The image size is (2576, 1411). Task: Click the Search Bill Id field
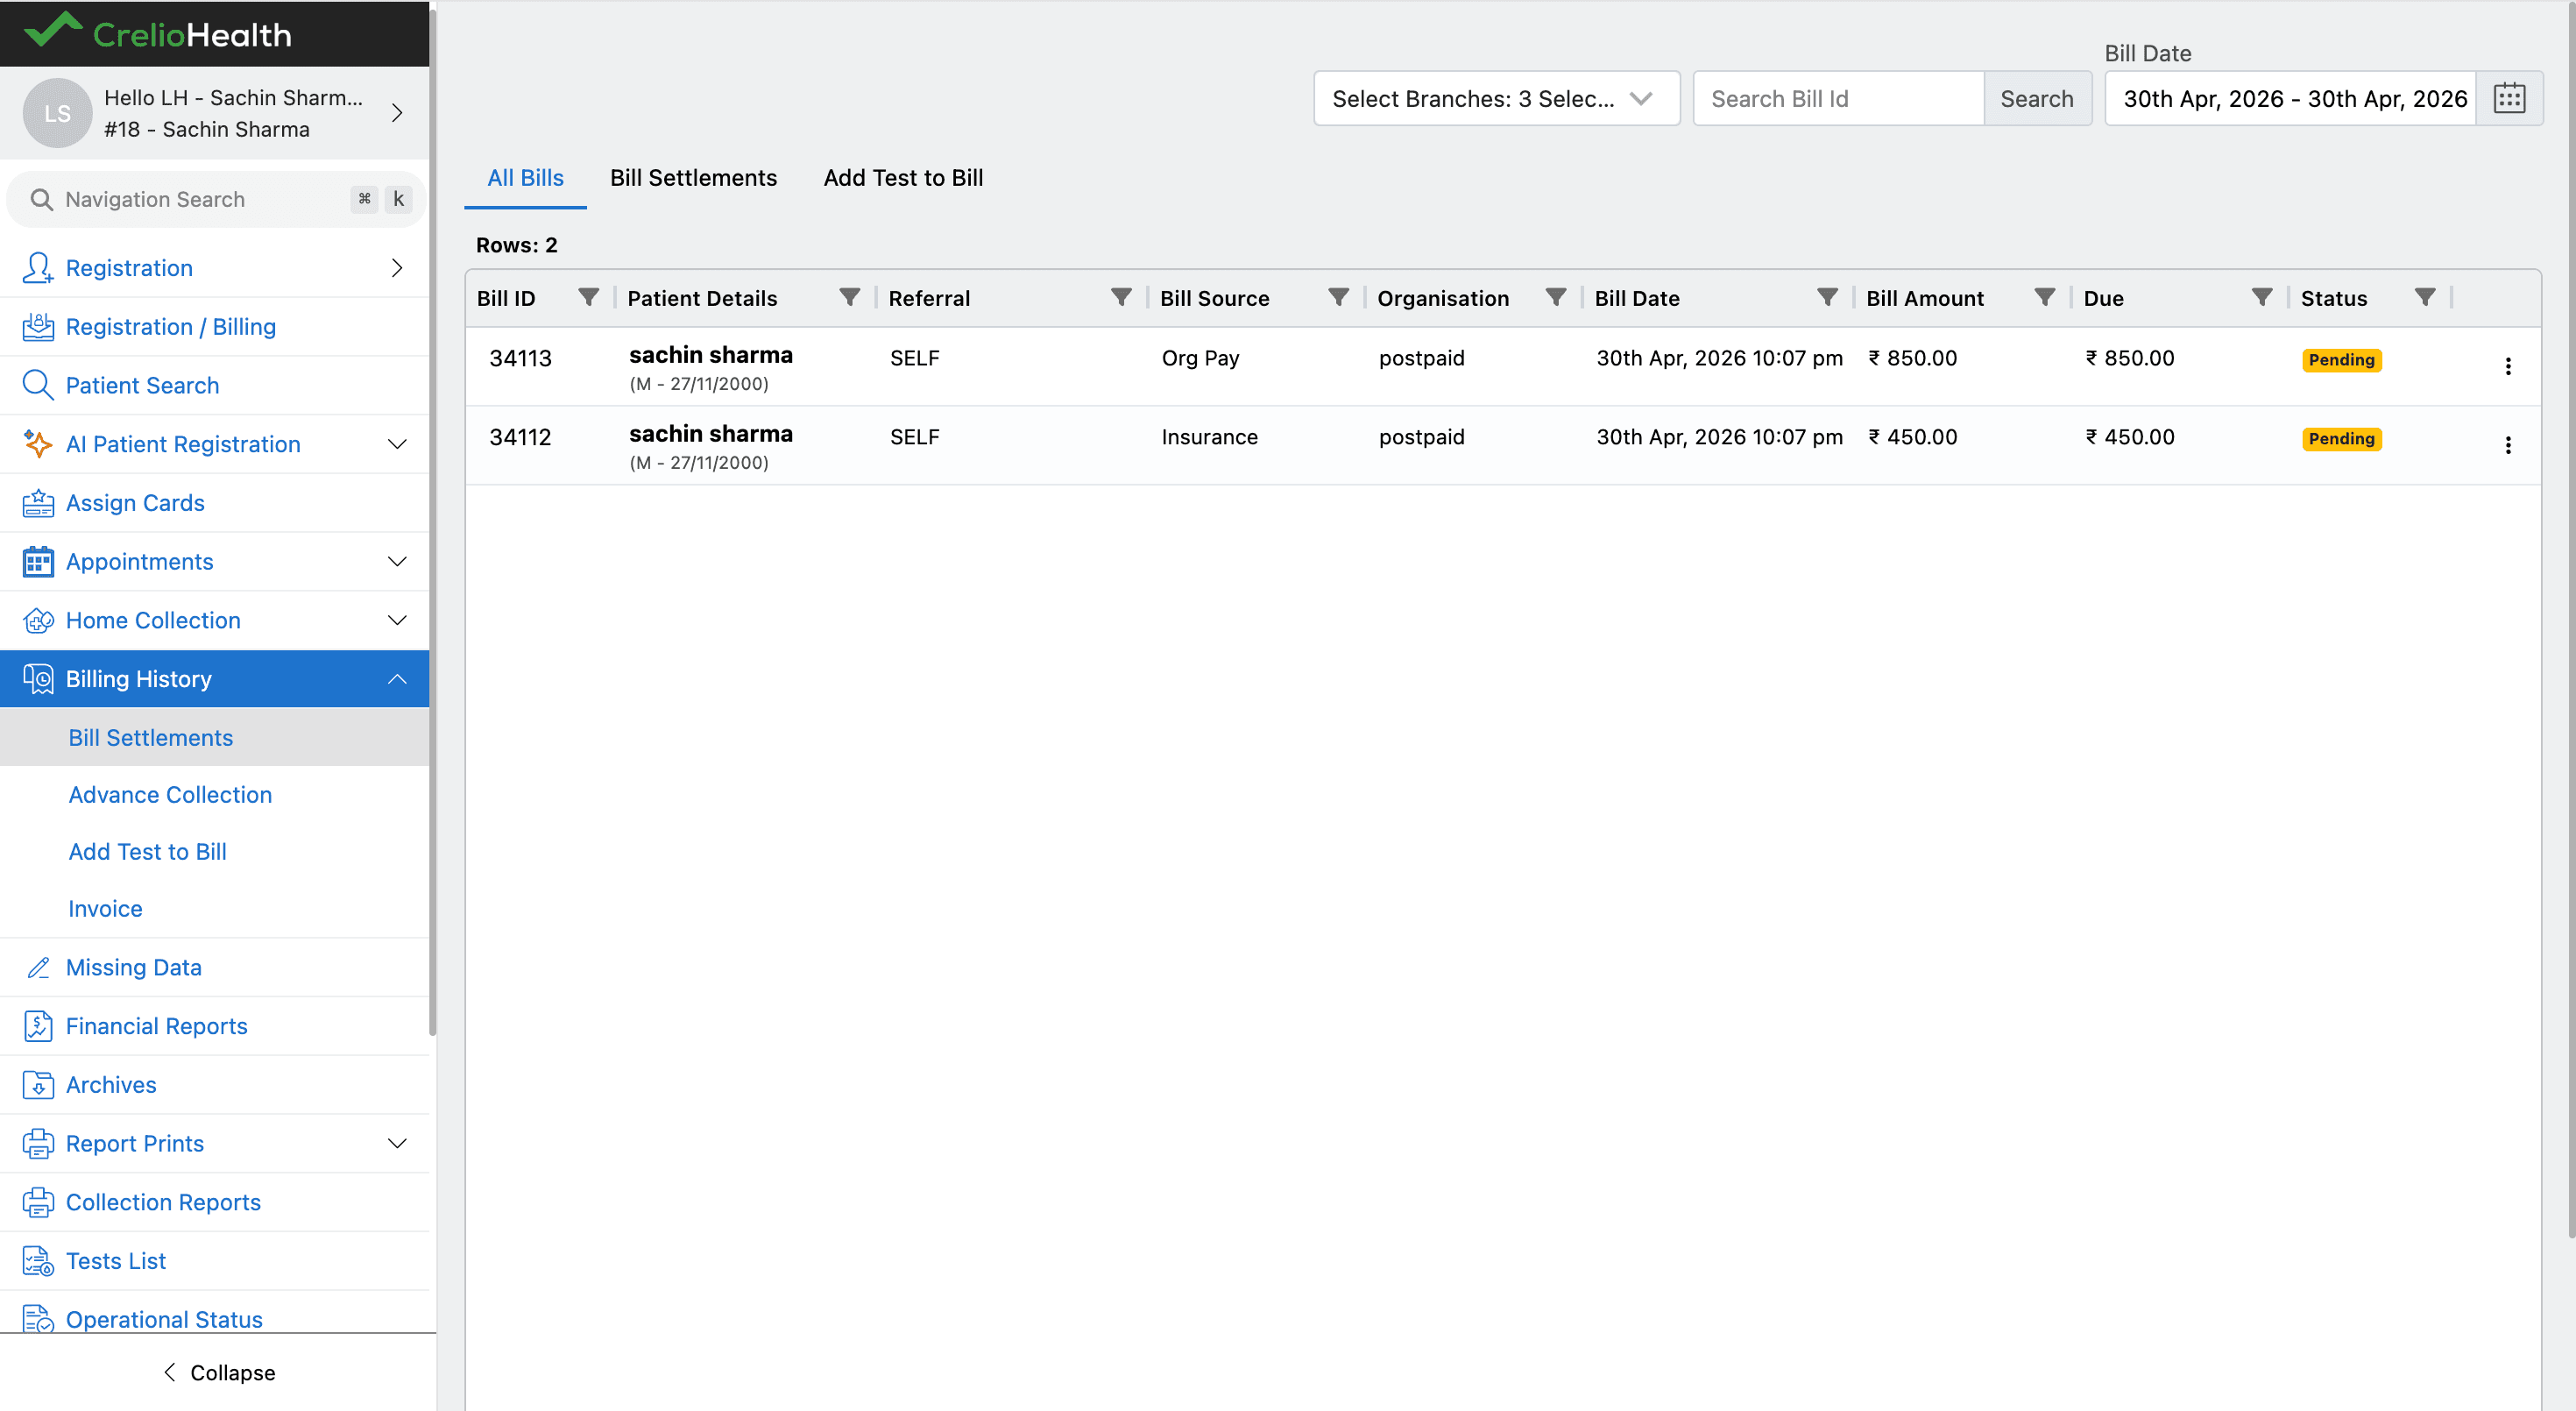[1838, 98]
